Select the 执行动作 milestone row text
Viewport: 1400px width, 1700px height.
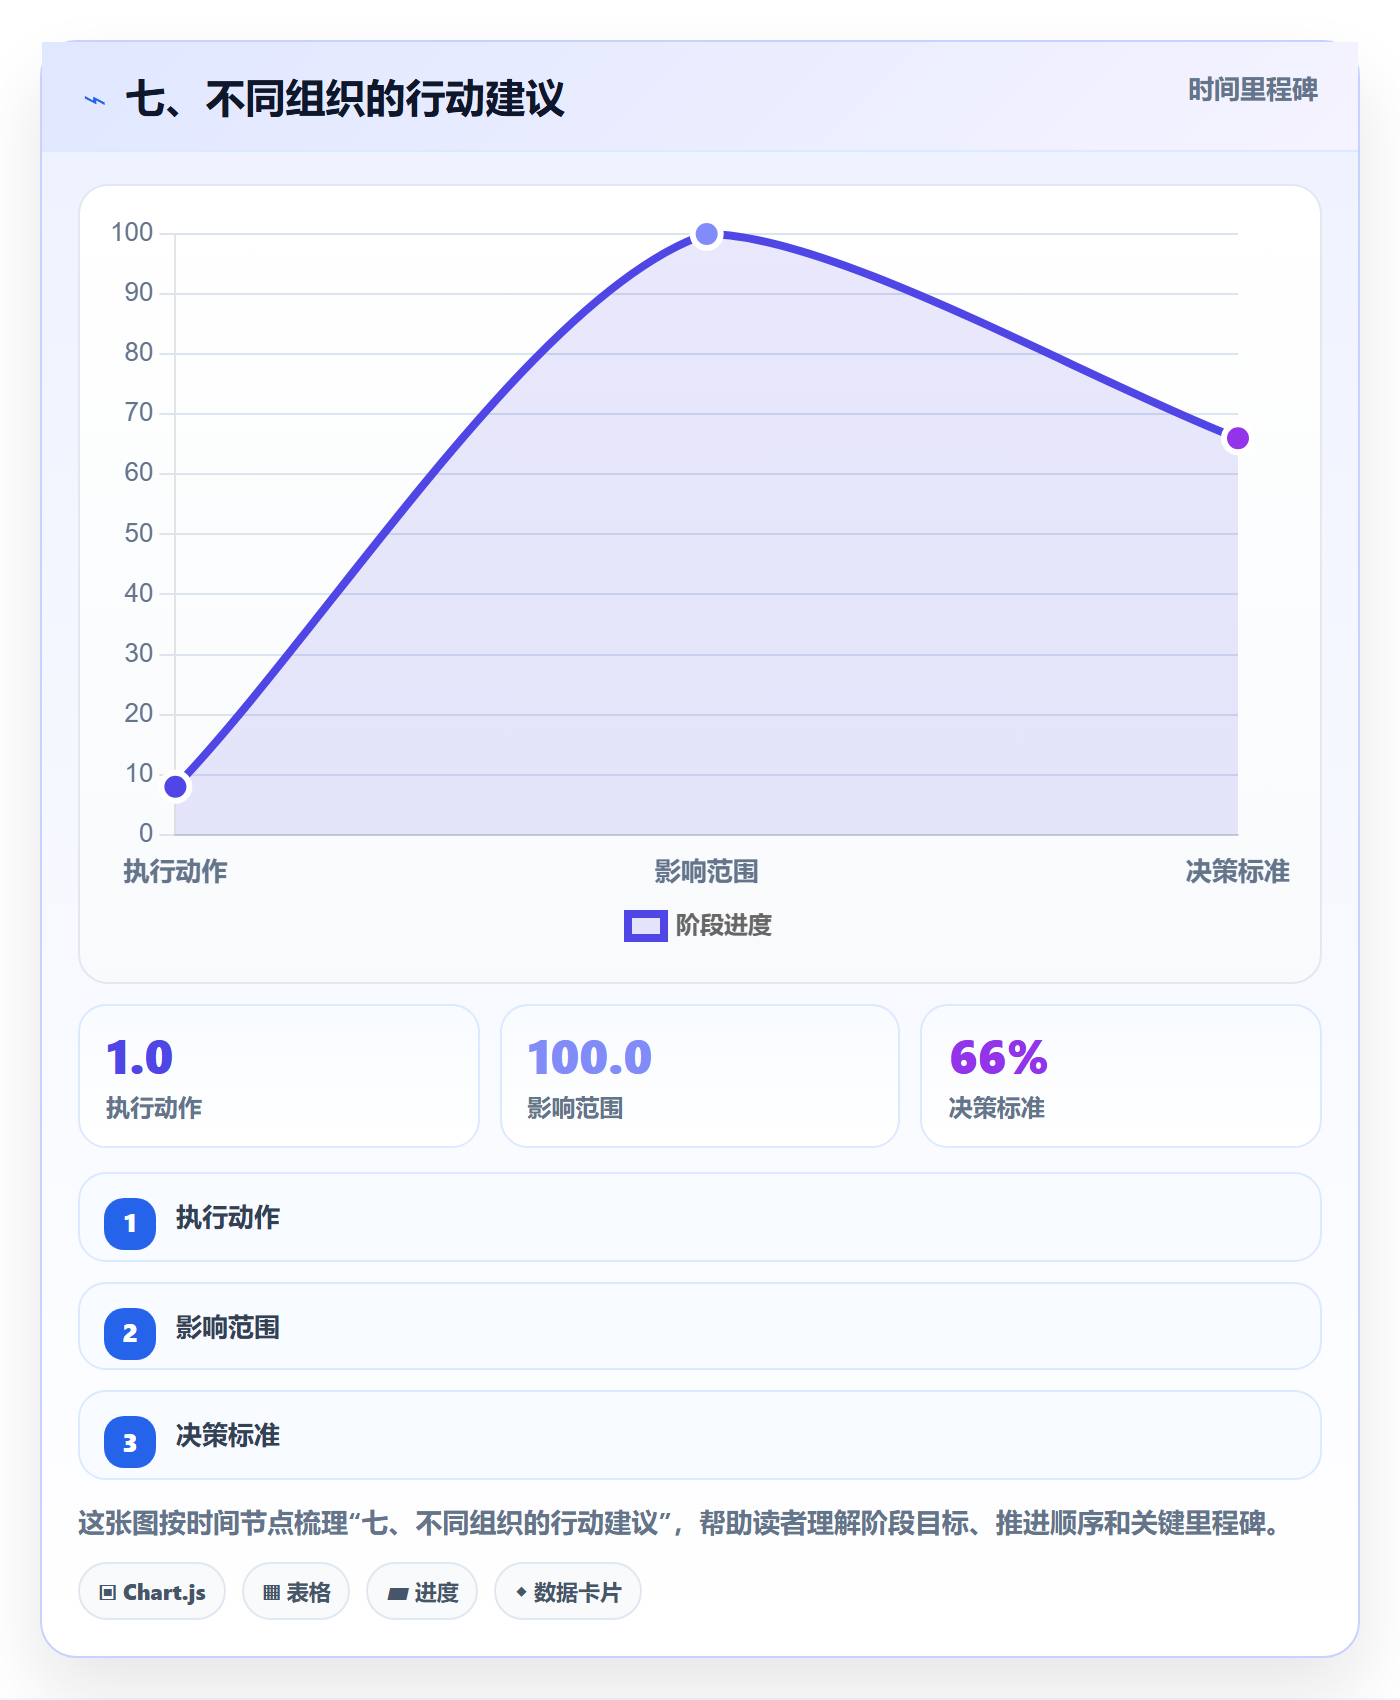pyautogui.click(x=228, y=1217)
